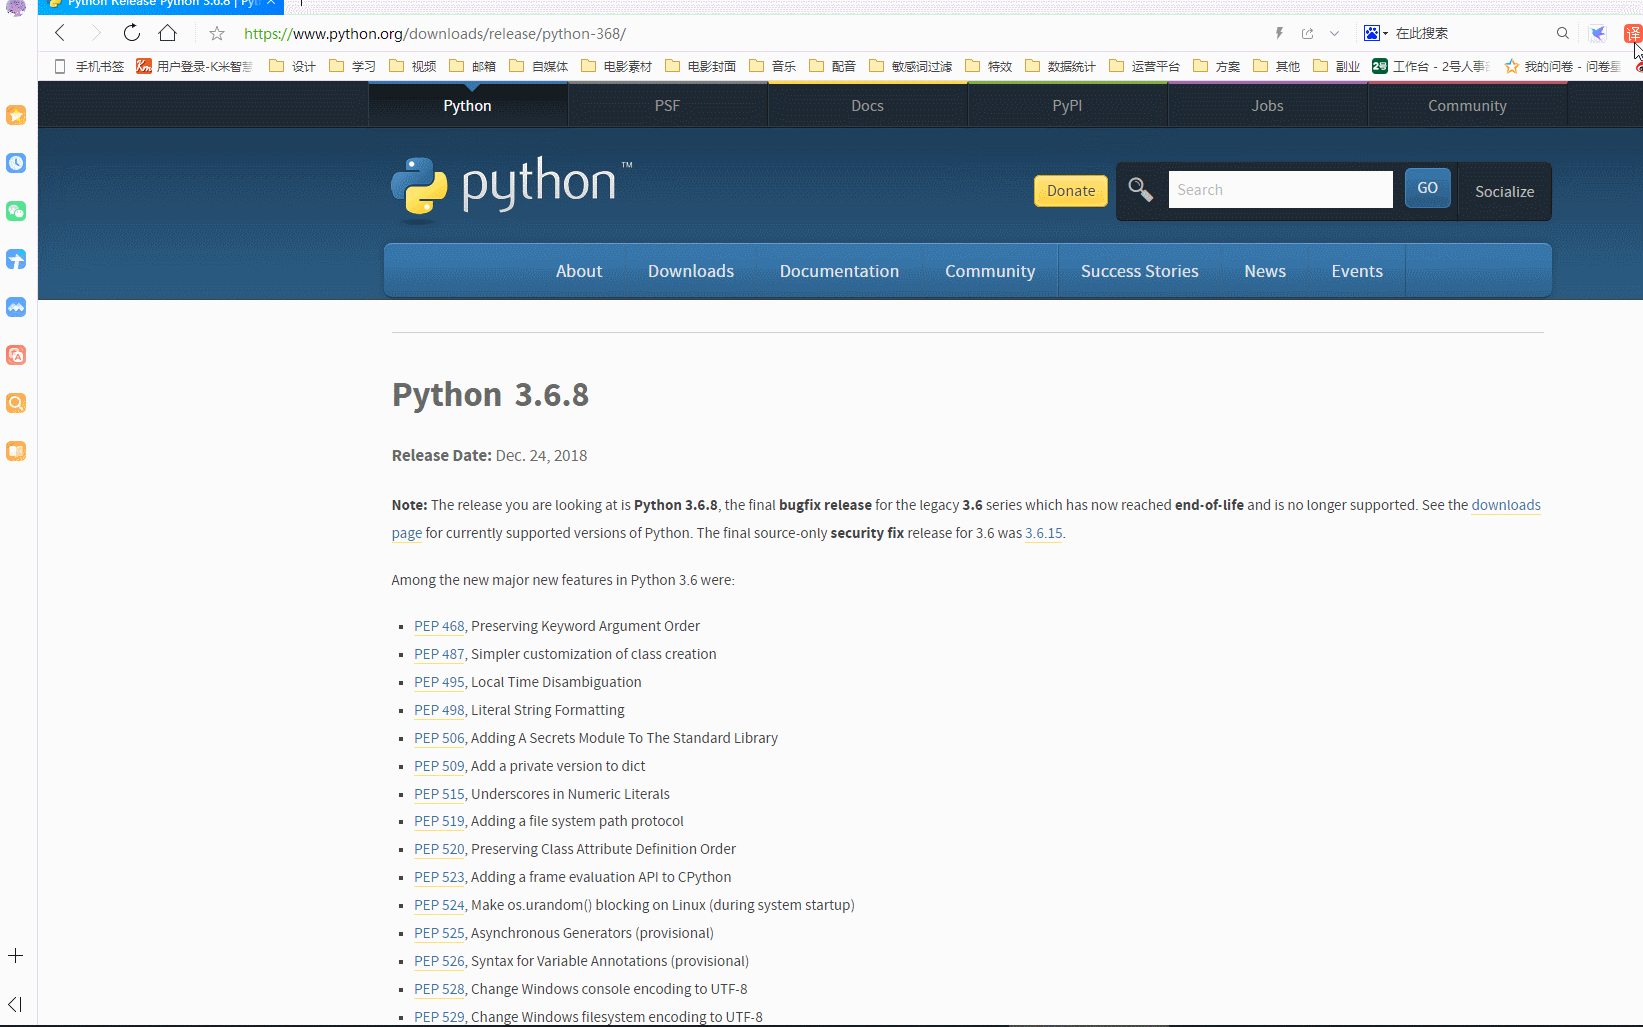Open the browser home page
The height and width of the screenshot is (1027, 1643).
click(168, 33)
